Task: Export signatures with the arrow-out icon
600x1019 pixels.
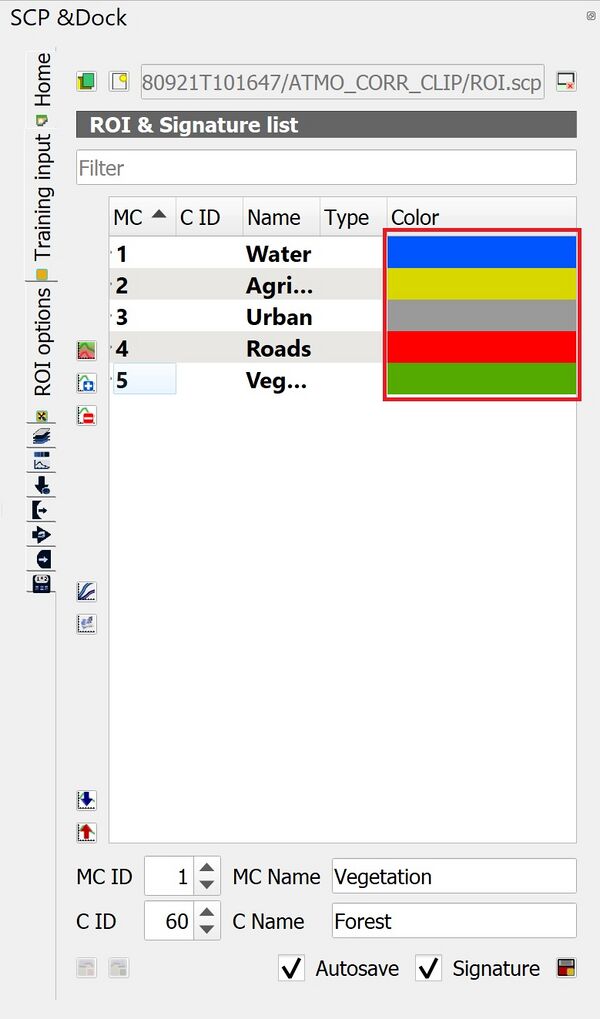Action: [40, 509]
